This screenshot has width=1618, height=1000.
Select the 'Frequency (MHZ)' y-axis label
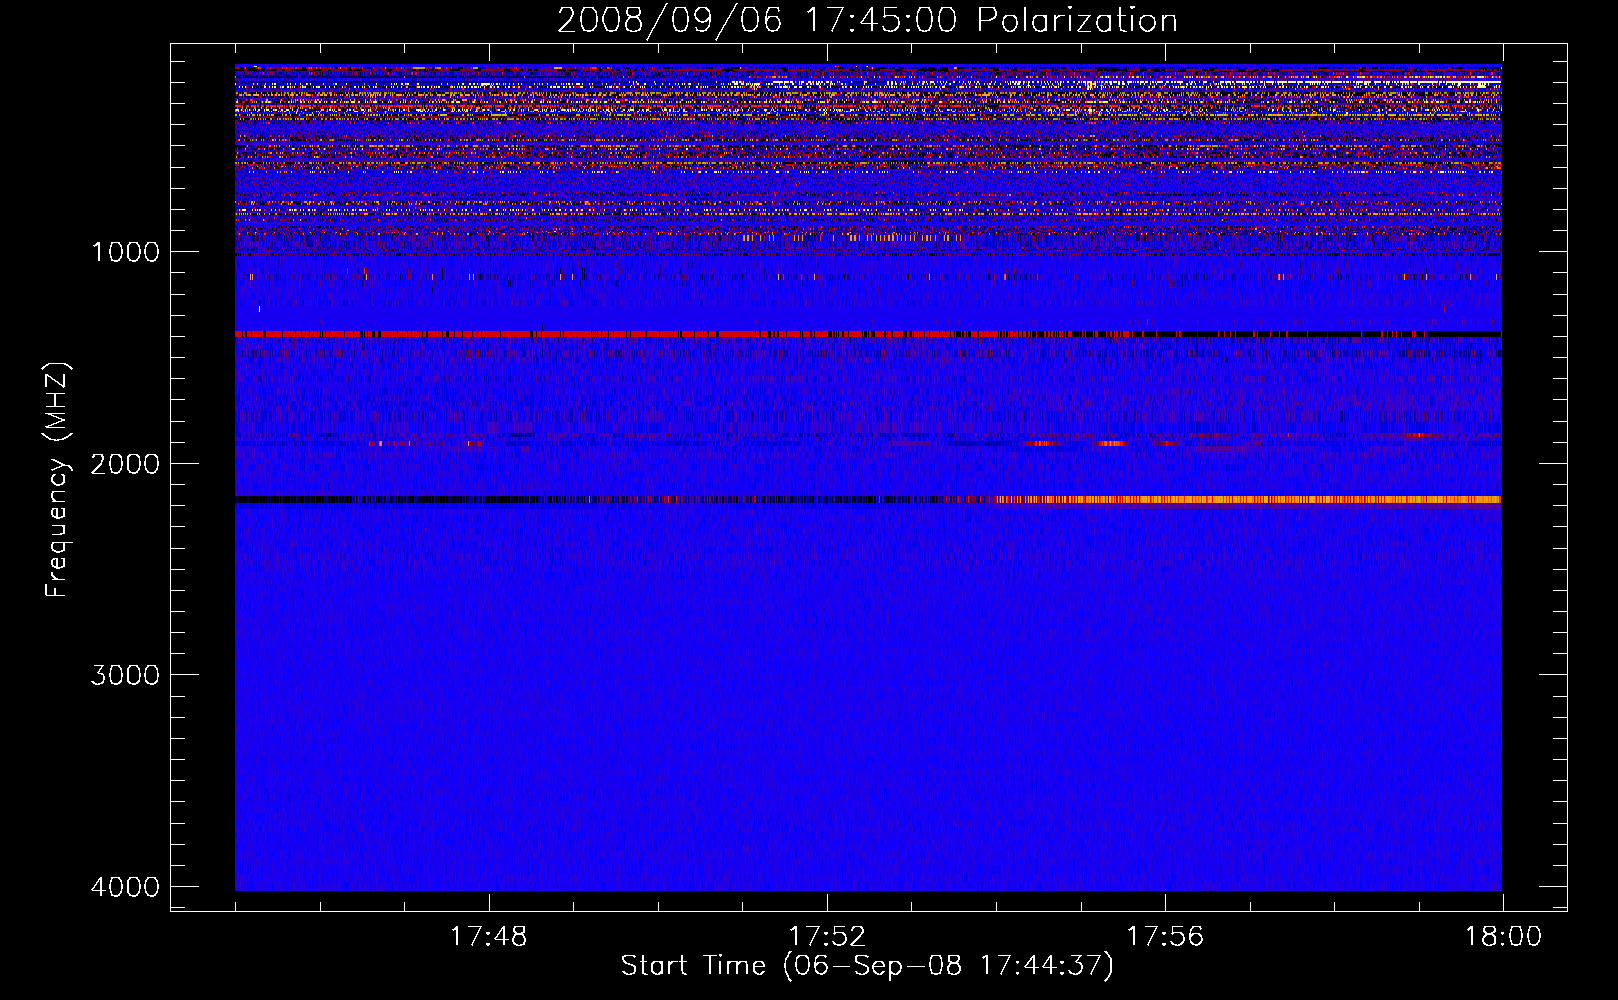coord(58,480)
